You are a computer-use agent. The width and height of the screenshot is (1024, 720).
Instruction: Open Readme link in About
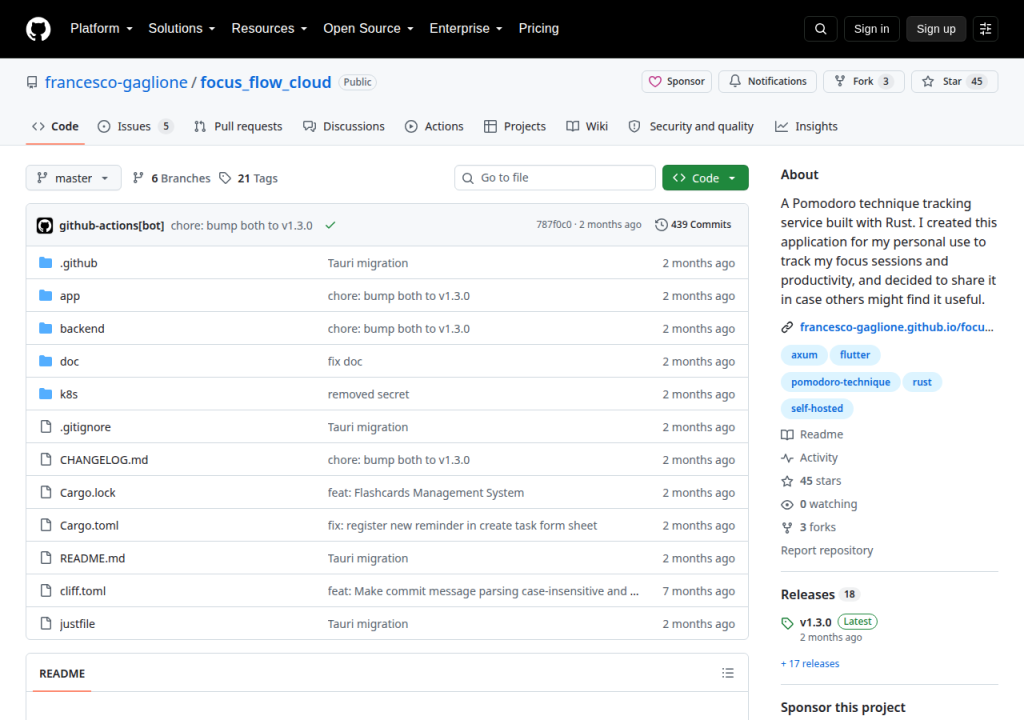(812, 434)
